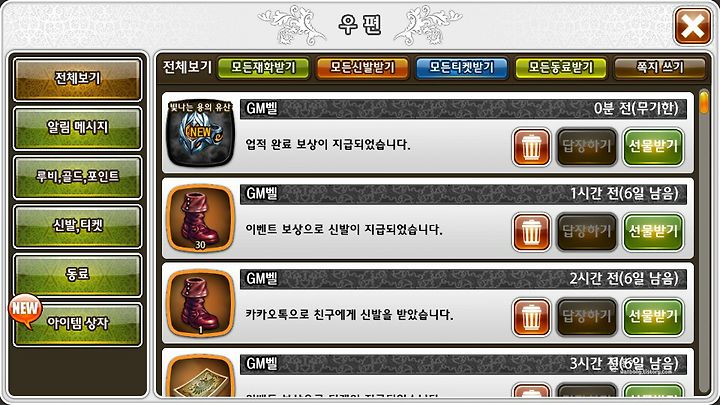Select the shining dragon relic item icon
Viewport: 720px width, 405px height.
tap(201, 133)
